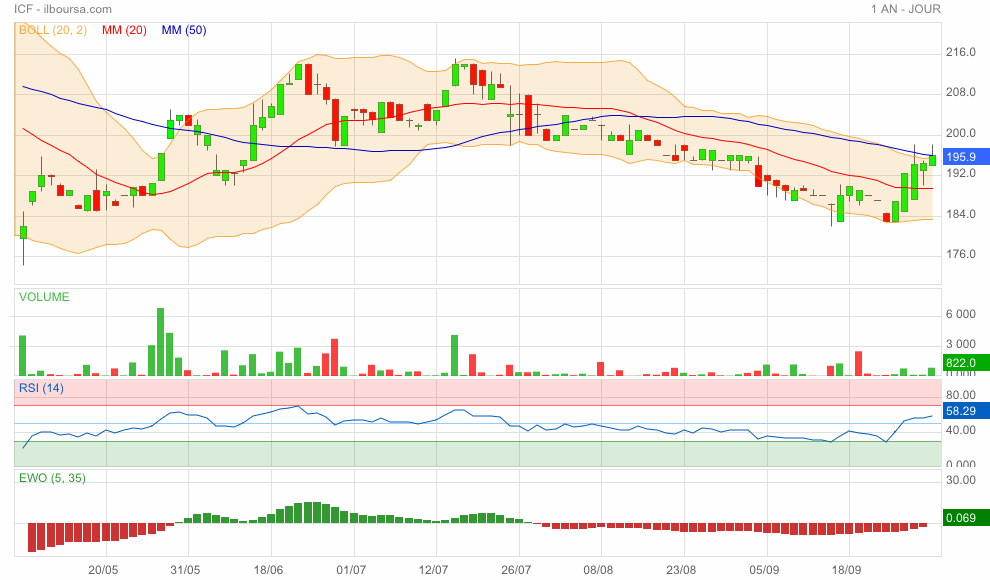Screen dimensions: 990x580
Task: Click the RSI (14) panel label
Action: tap(41, 388)
